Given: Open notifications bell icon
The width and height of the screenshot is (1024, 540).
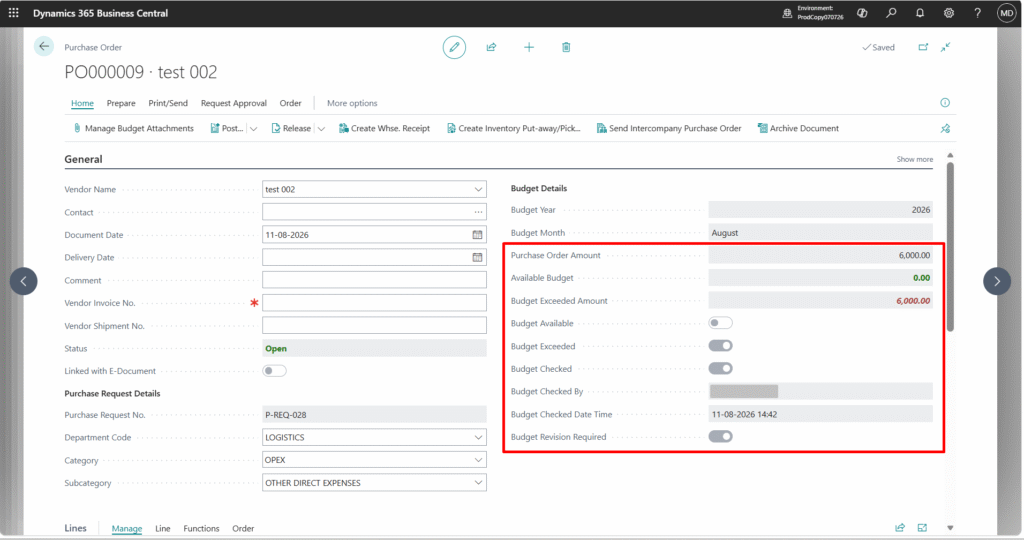Looking at the screenshot, I should pos(920,13).
